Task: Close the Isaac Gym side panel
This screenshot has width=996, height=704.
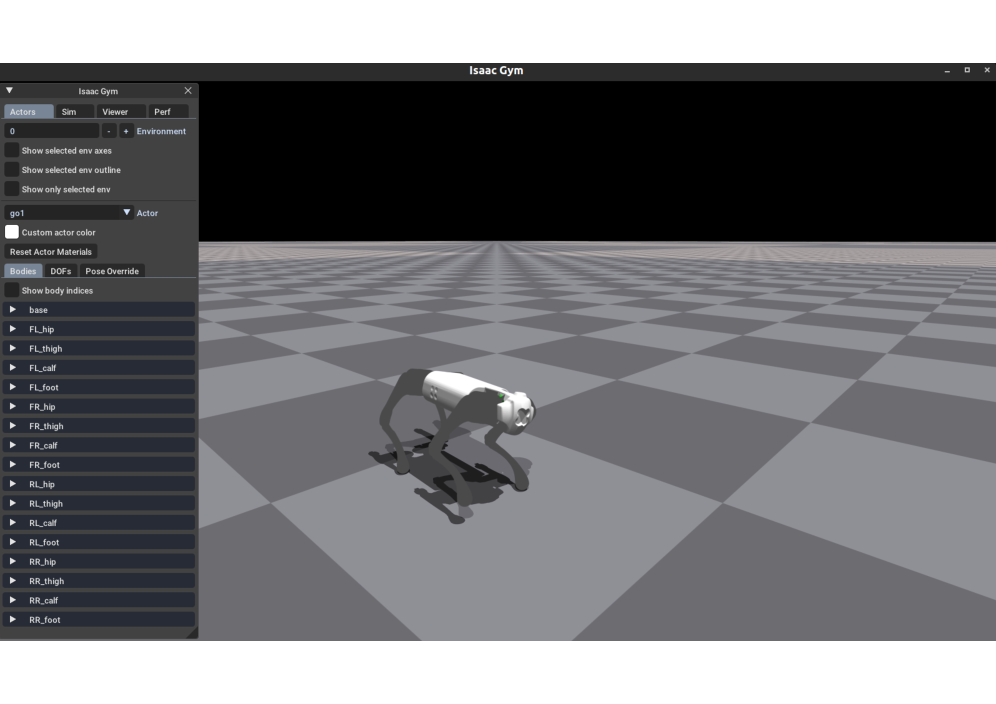Action: tap(188, 91)
